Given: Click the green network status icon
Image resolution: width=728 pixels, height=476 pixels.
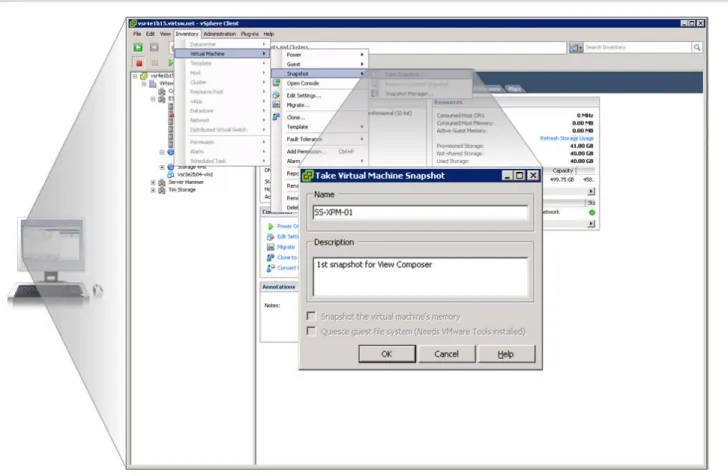Looking at the screenshot, I should (592, 212).
